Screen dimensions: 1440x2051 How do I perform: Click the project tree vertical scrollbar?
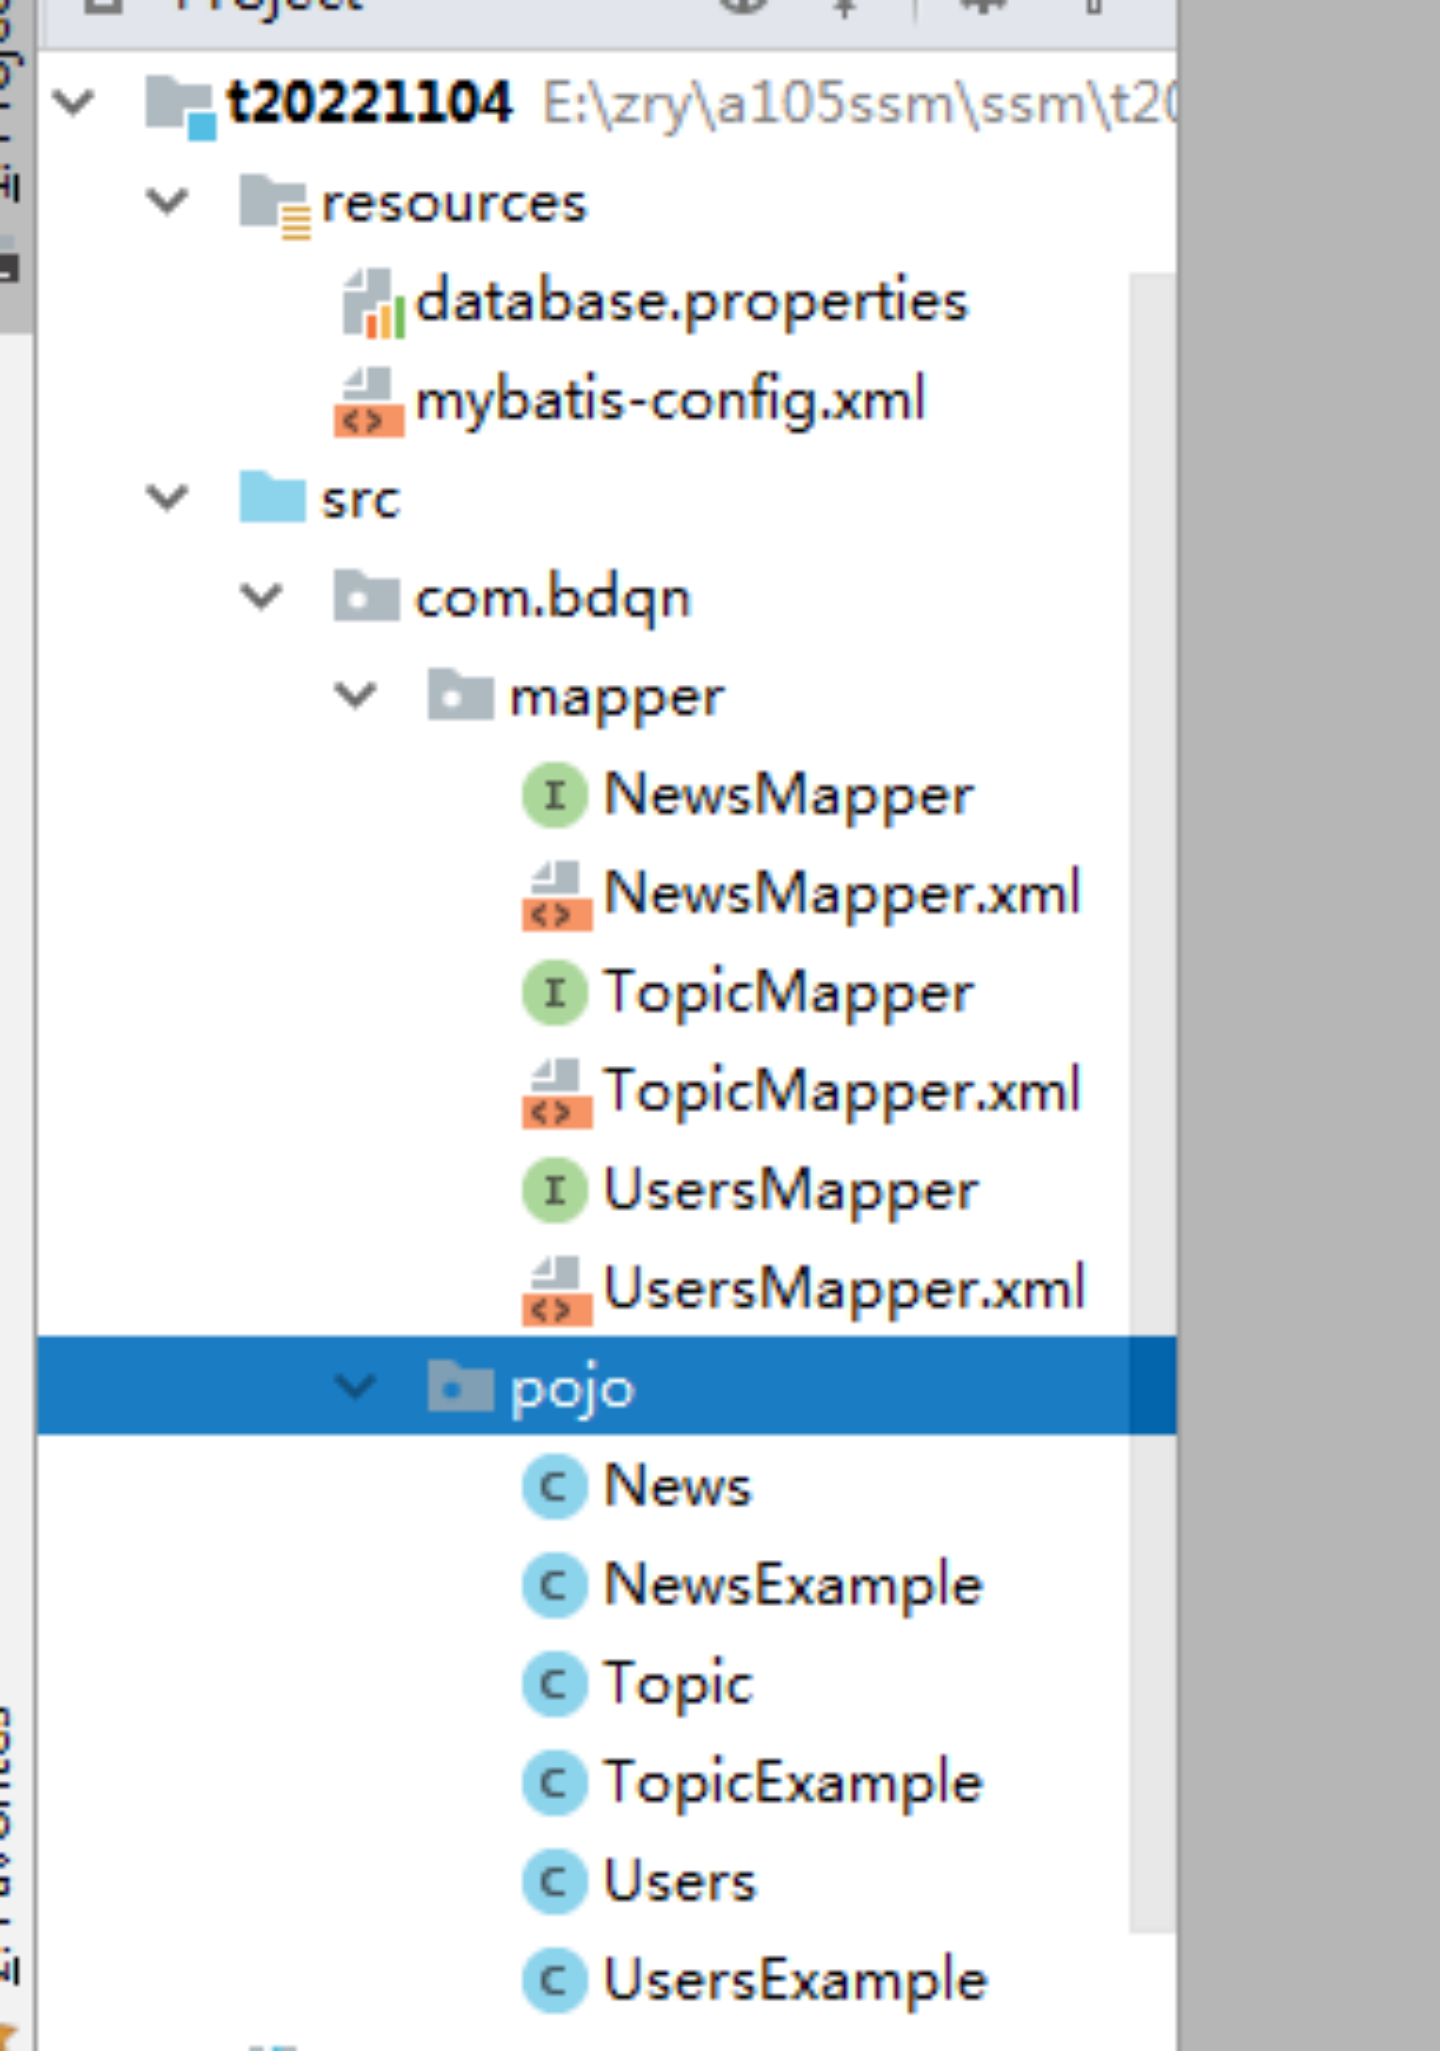click(1152, 1101)
